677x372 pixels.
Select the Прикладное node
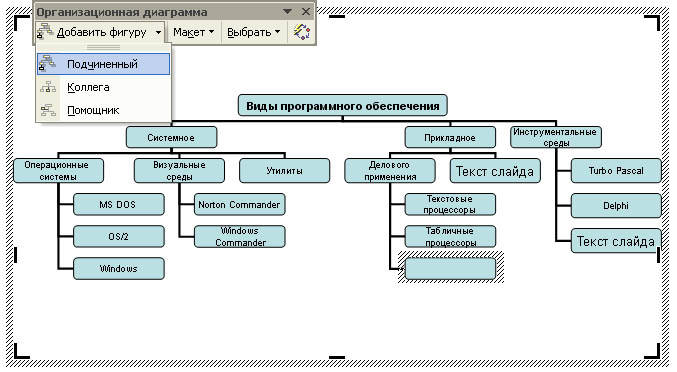click(x=450, y=138)
